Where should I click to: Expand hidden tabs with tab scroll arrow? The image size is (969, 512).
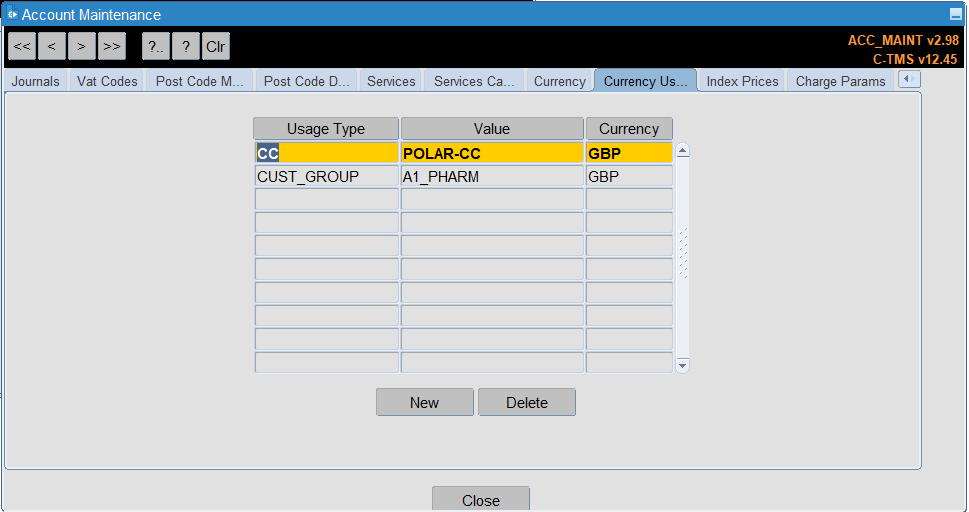(x=909, y=79)
